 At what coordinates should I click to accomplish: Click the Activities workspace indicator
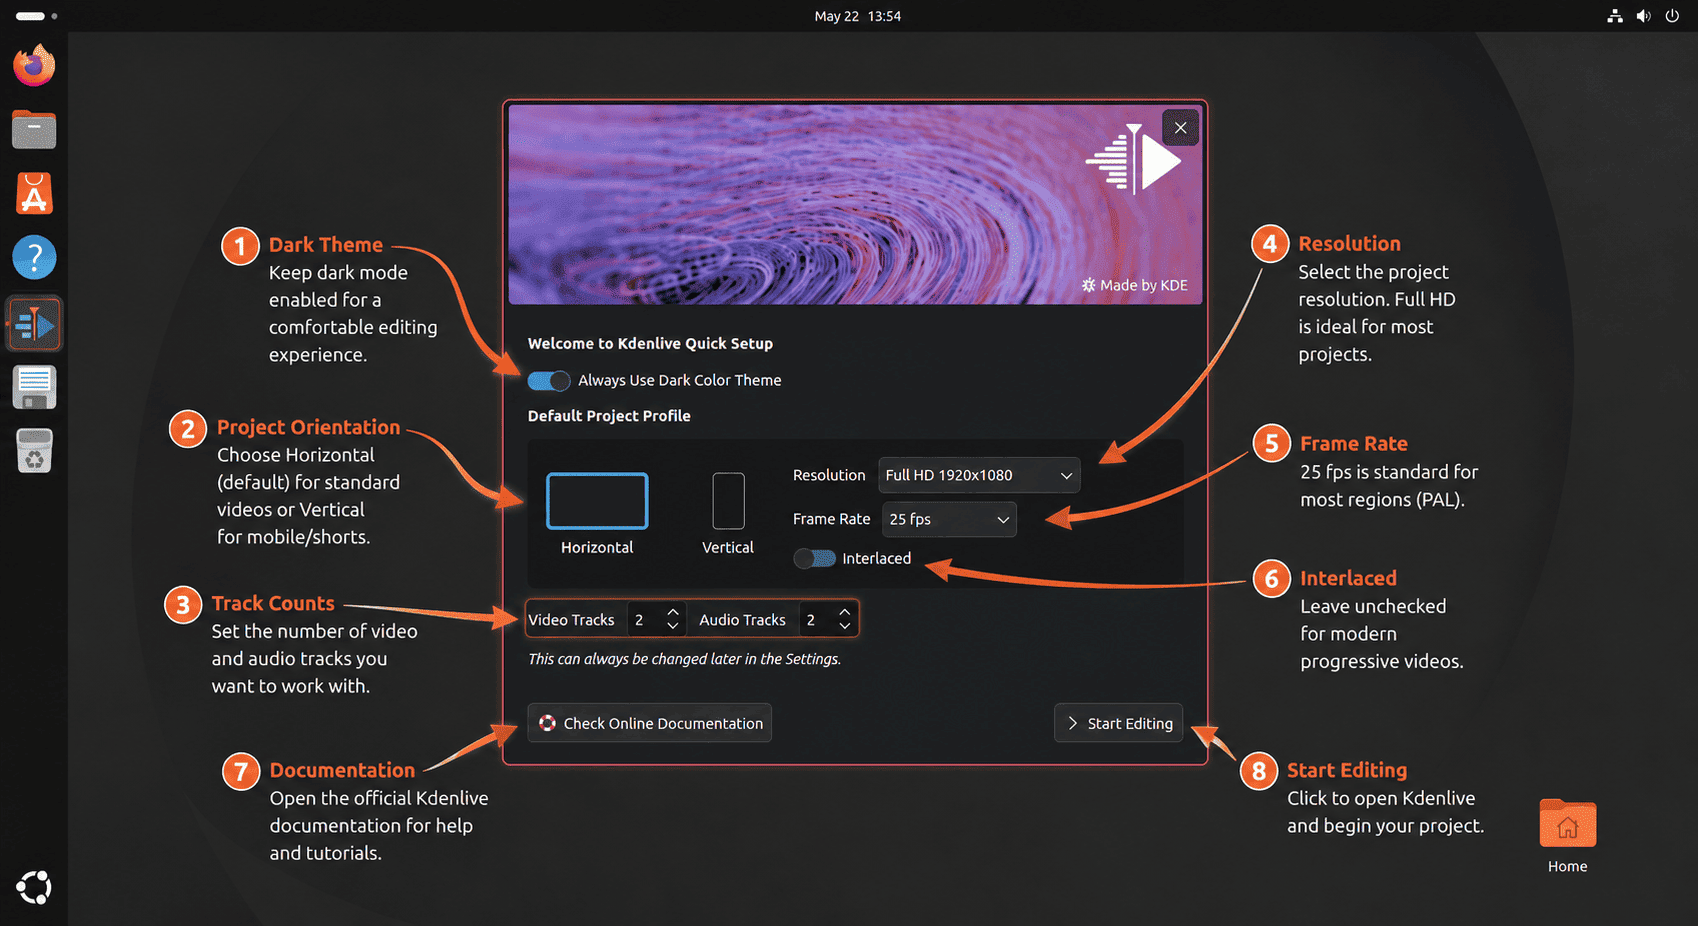click(x=36, y=16)
